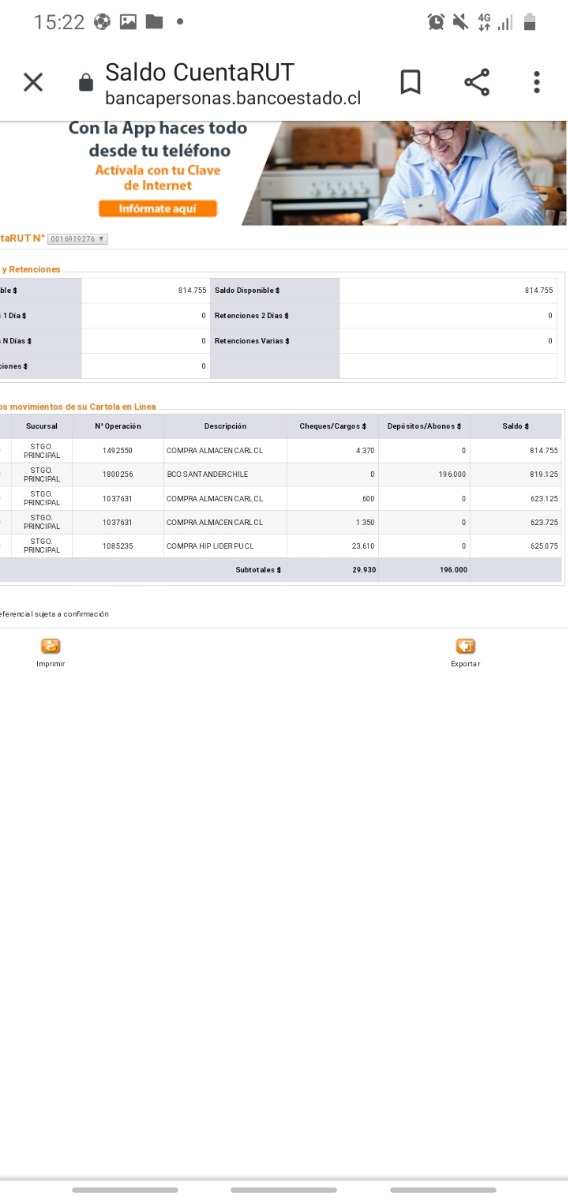The image size is (568, 1200).
Task: Select charge amount 4.370
Action: click(365, 451)
